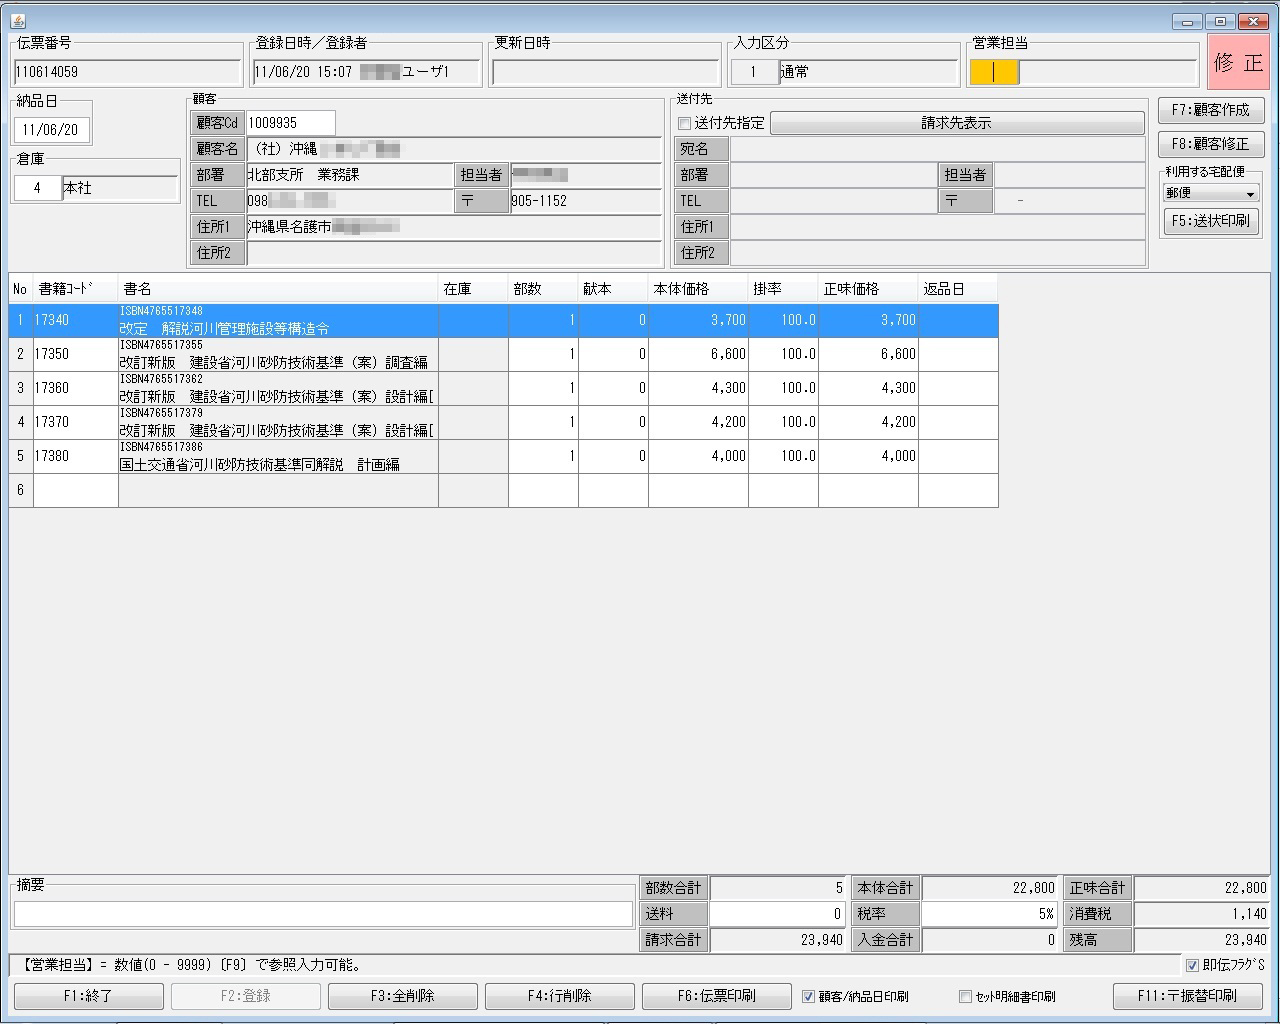
Task: Uncheck the 顧客/納品日印刷 checkbox
Action: [x=808, y=996]
